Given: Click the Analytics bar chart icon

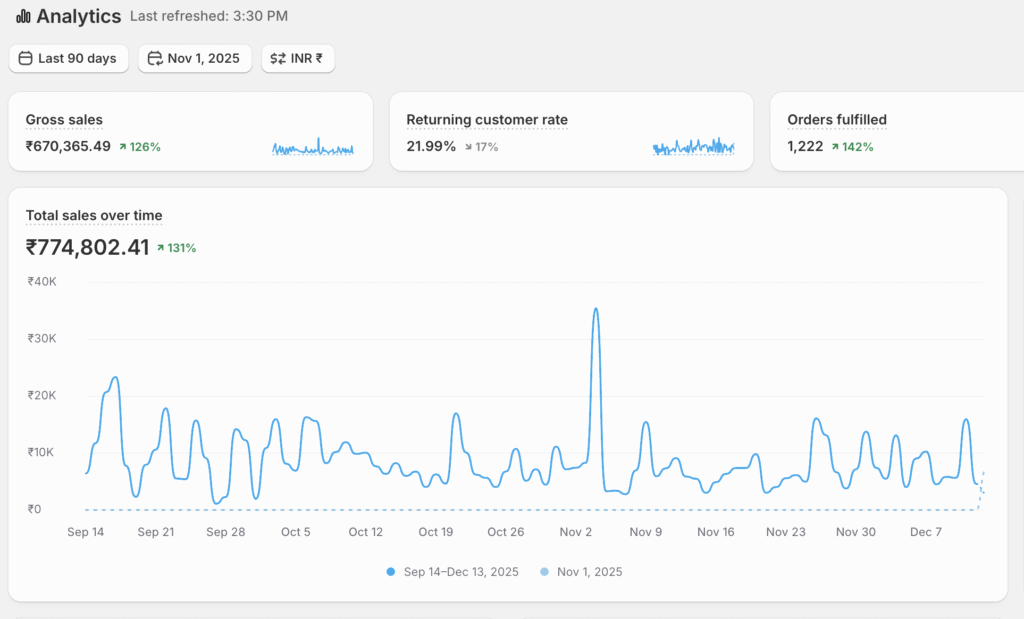Looking at the screenshot, I should 23,17.
